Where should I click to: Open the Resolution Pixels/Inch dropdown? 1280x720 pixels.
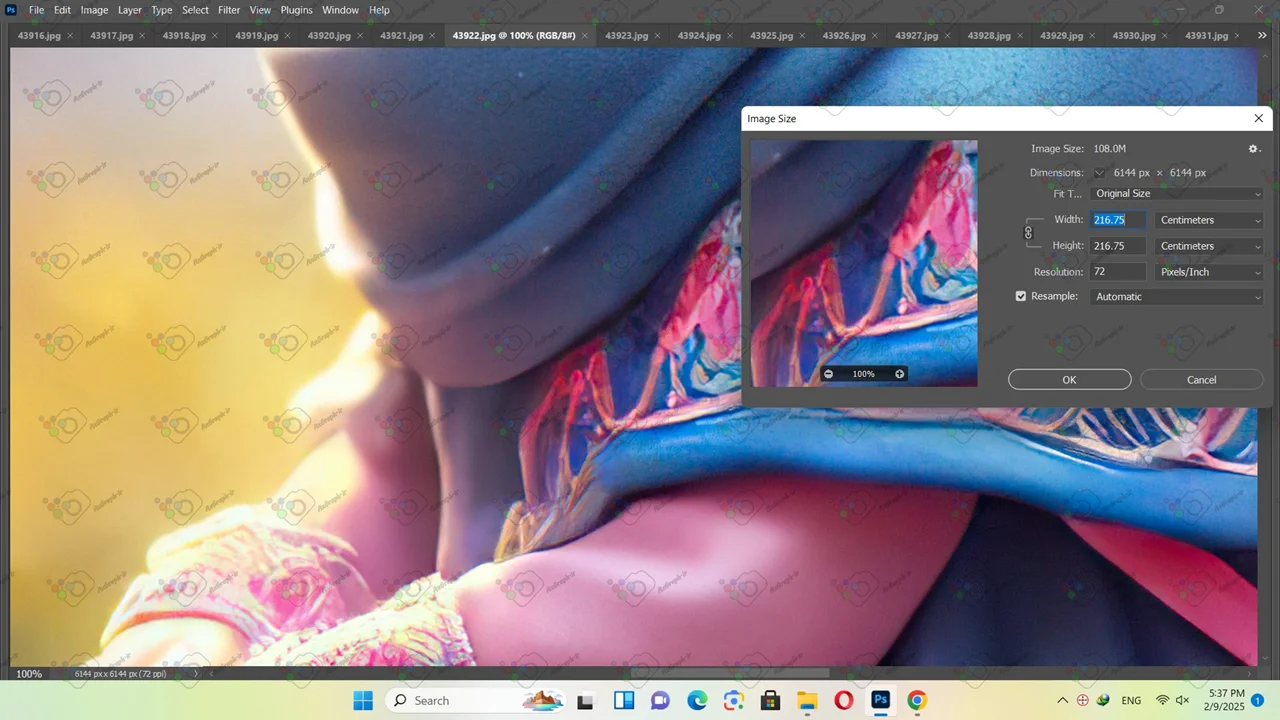point(1209,272)
